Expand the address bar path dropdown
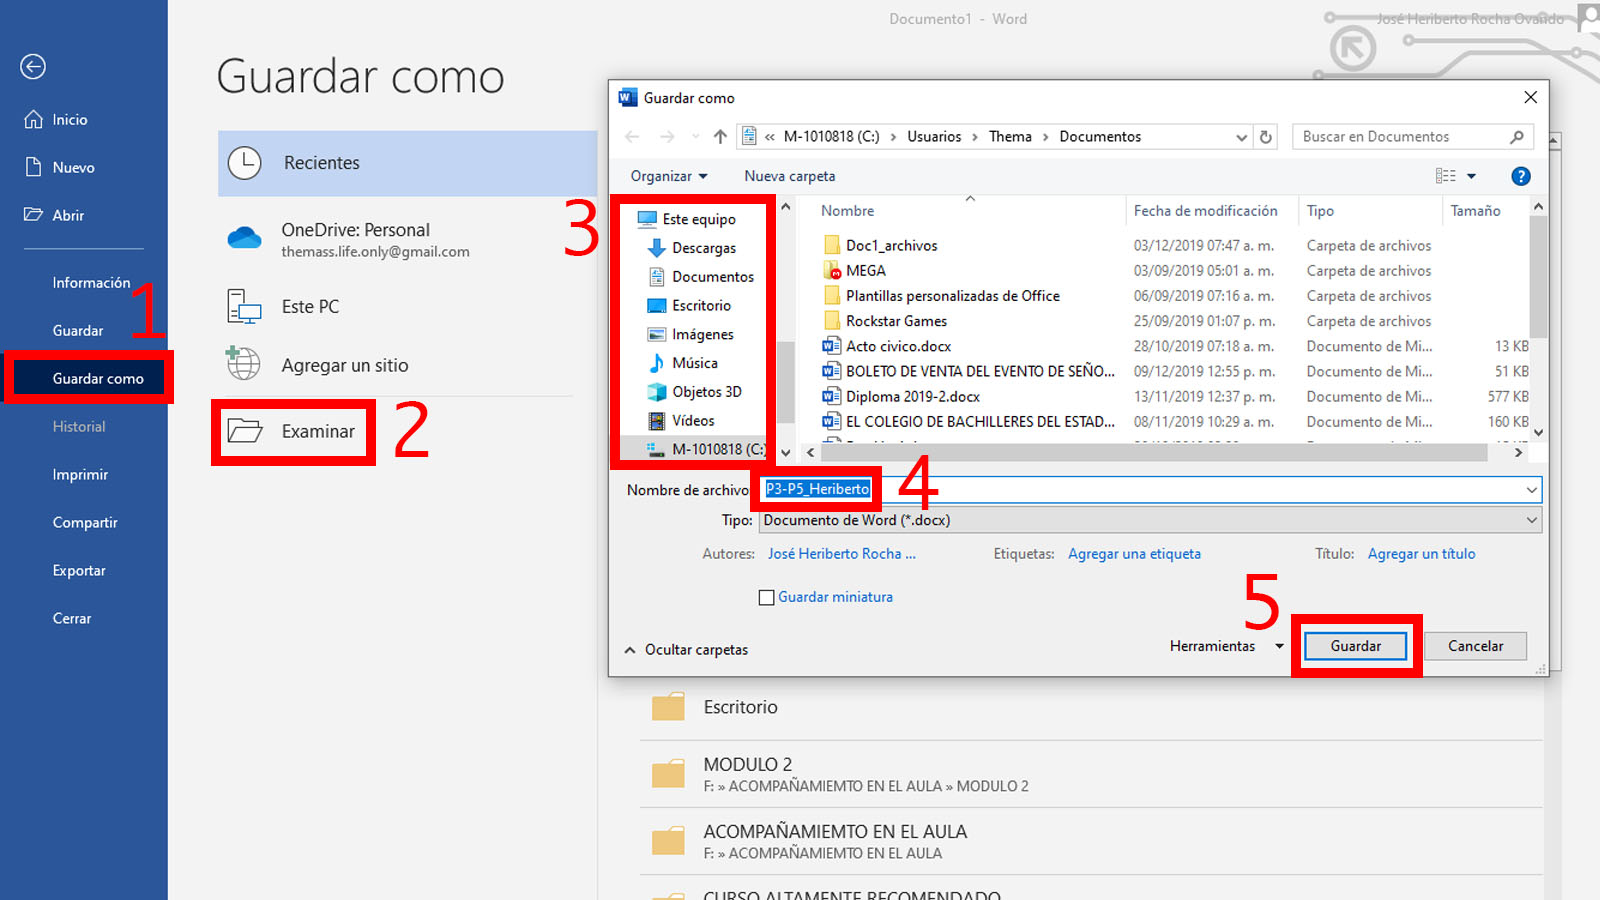The image size is (1600, 900). tap(1241, 137)
